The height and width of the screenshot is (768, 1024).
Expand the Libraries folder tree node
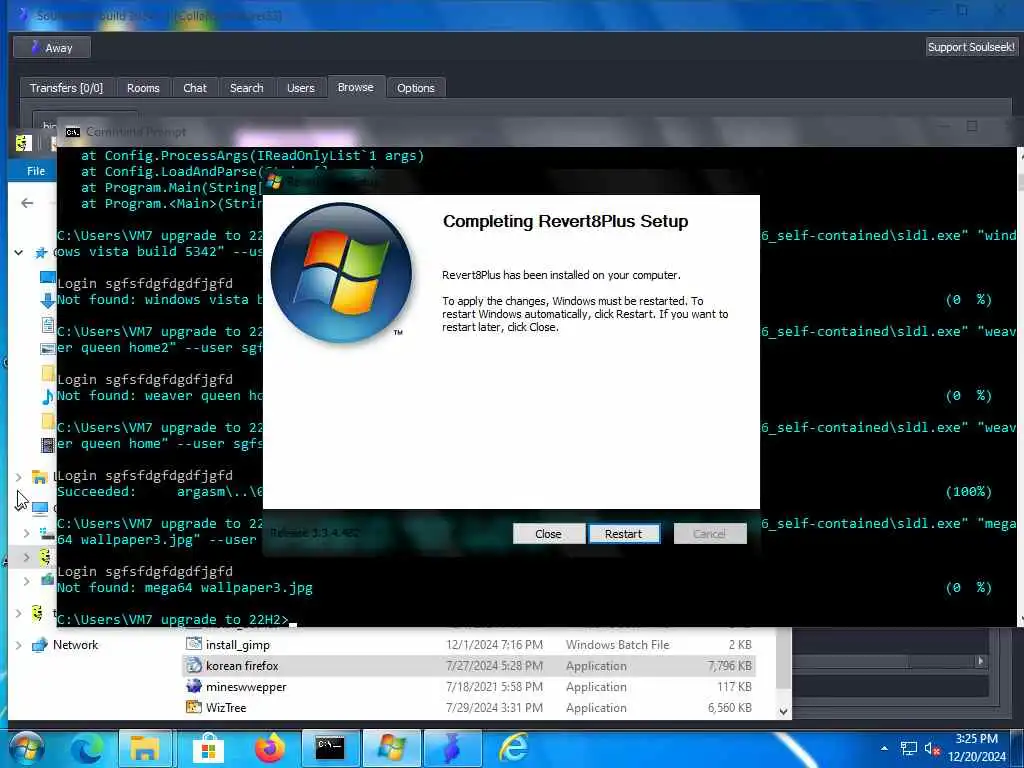(19, 477)
